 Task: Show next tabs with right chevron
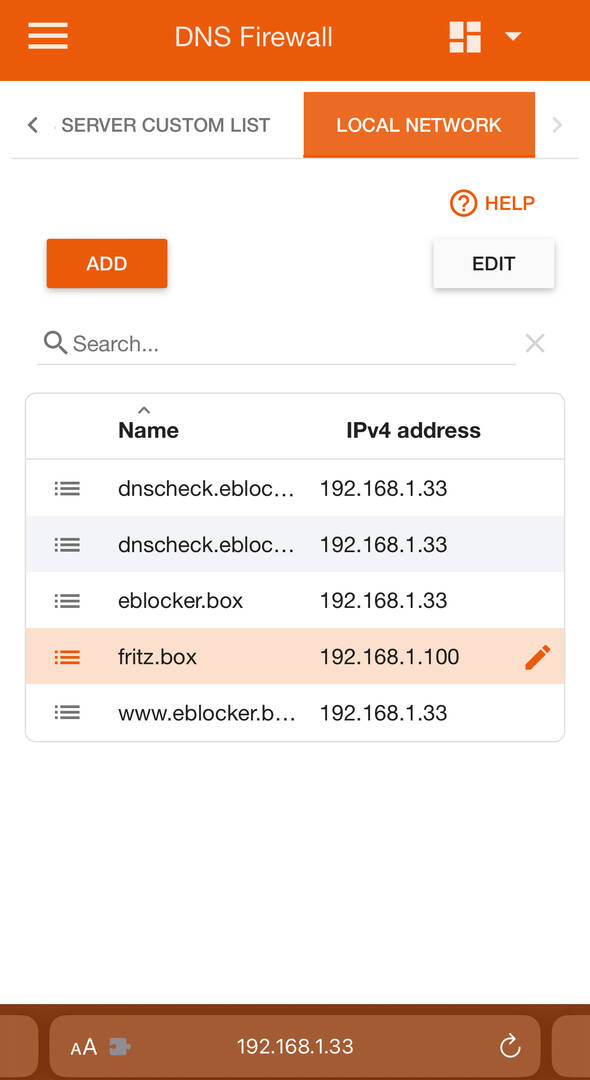557,125
